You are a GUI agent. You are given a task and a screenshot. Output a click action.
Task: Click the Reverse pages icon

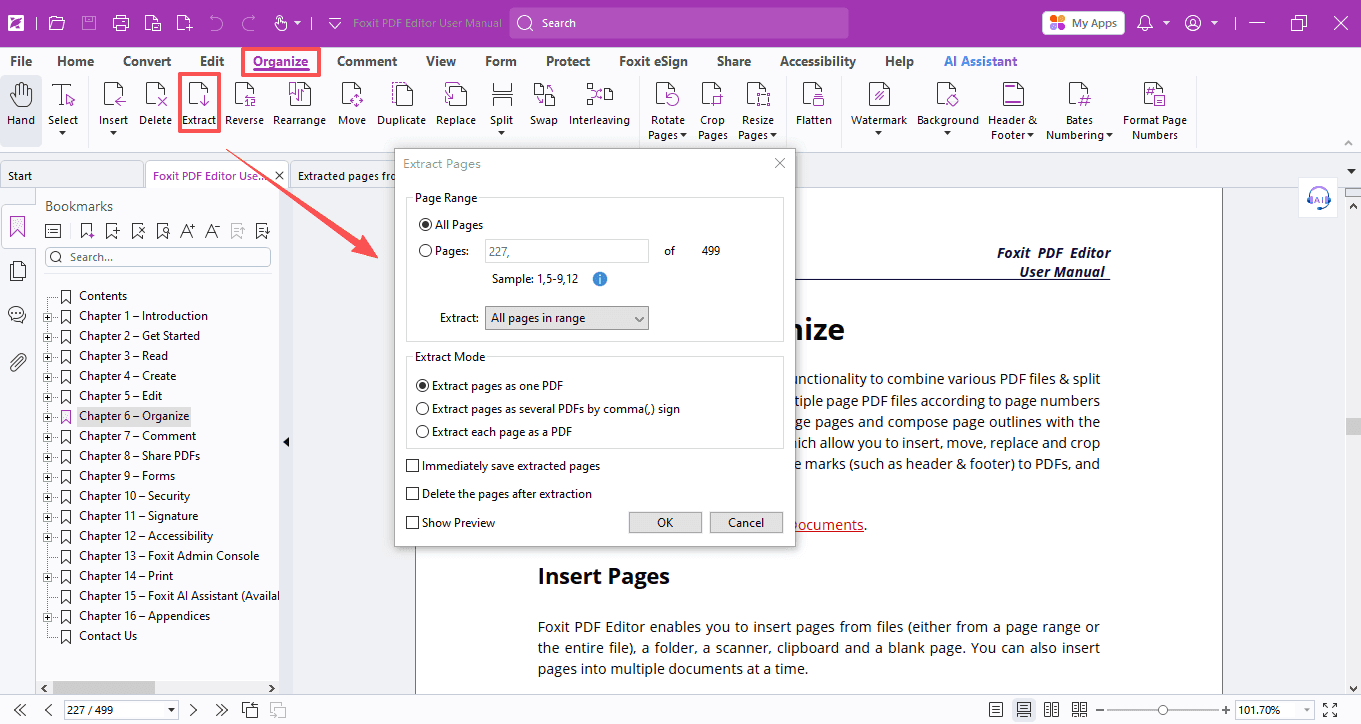click(x=244, y=96)
